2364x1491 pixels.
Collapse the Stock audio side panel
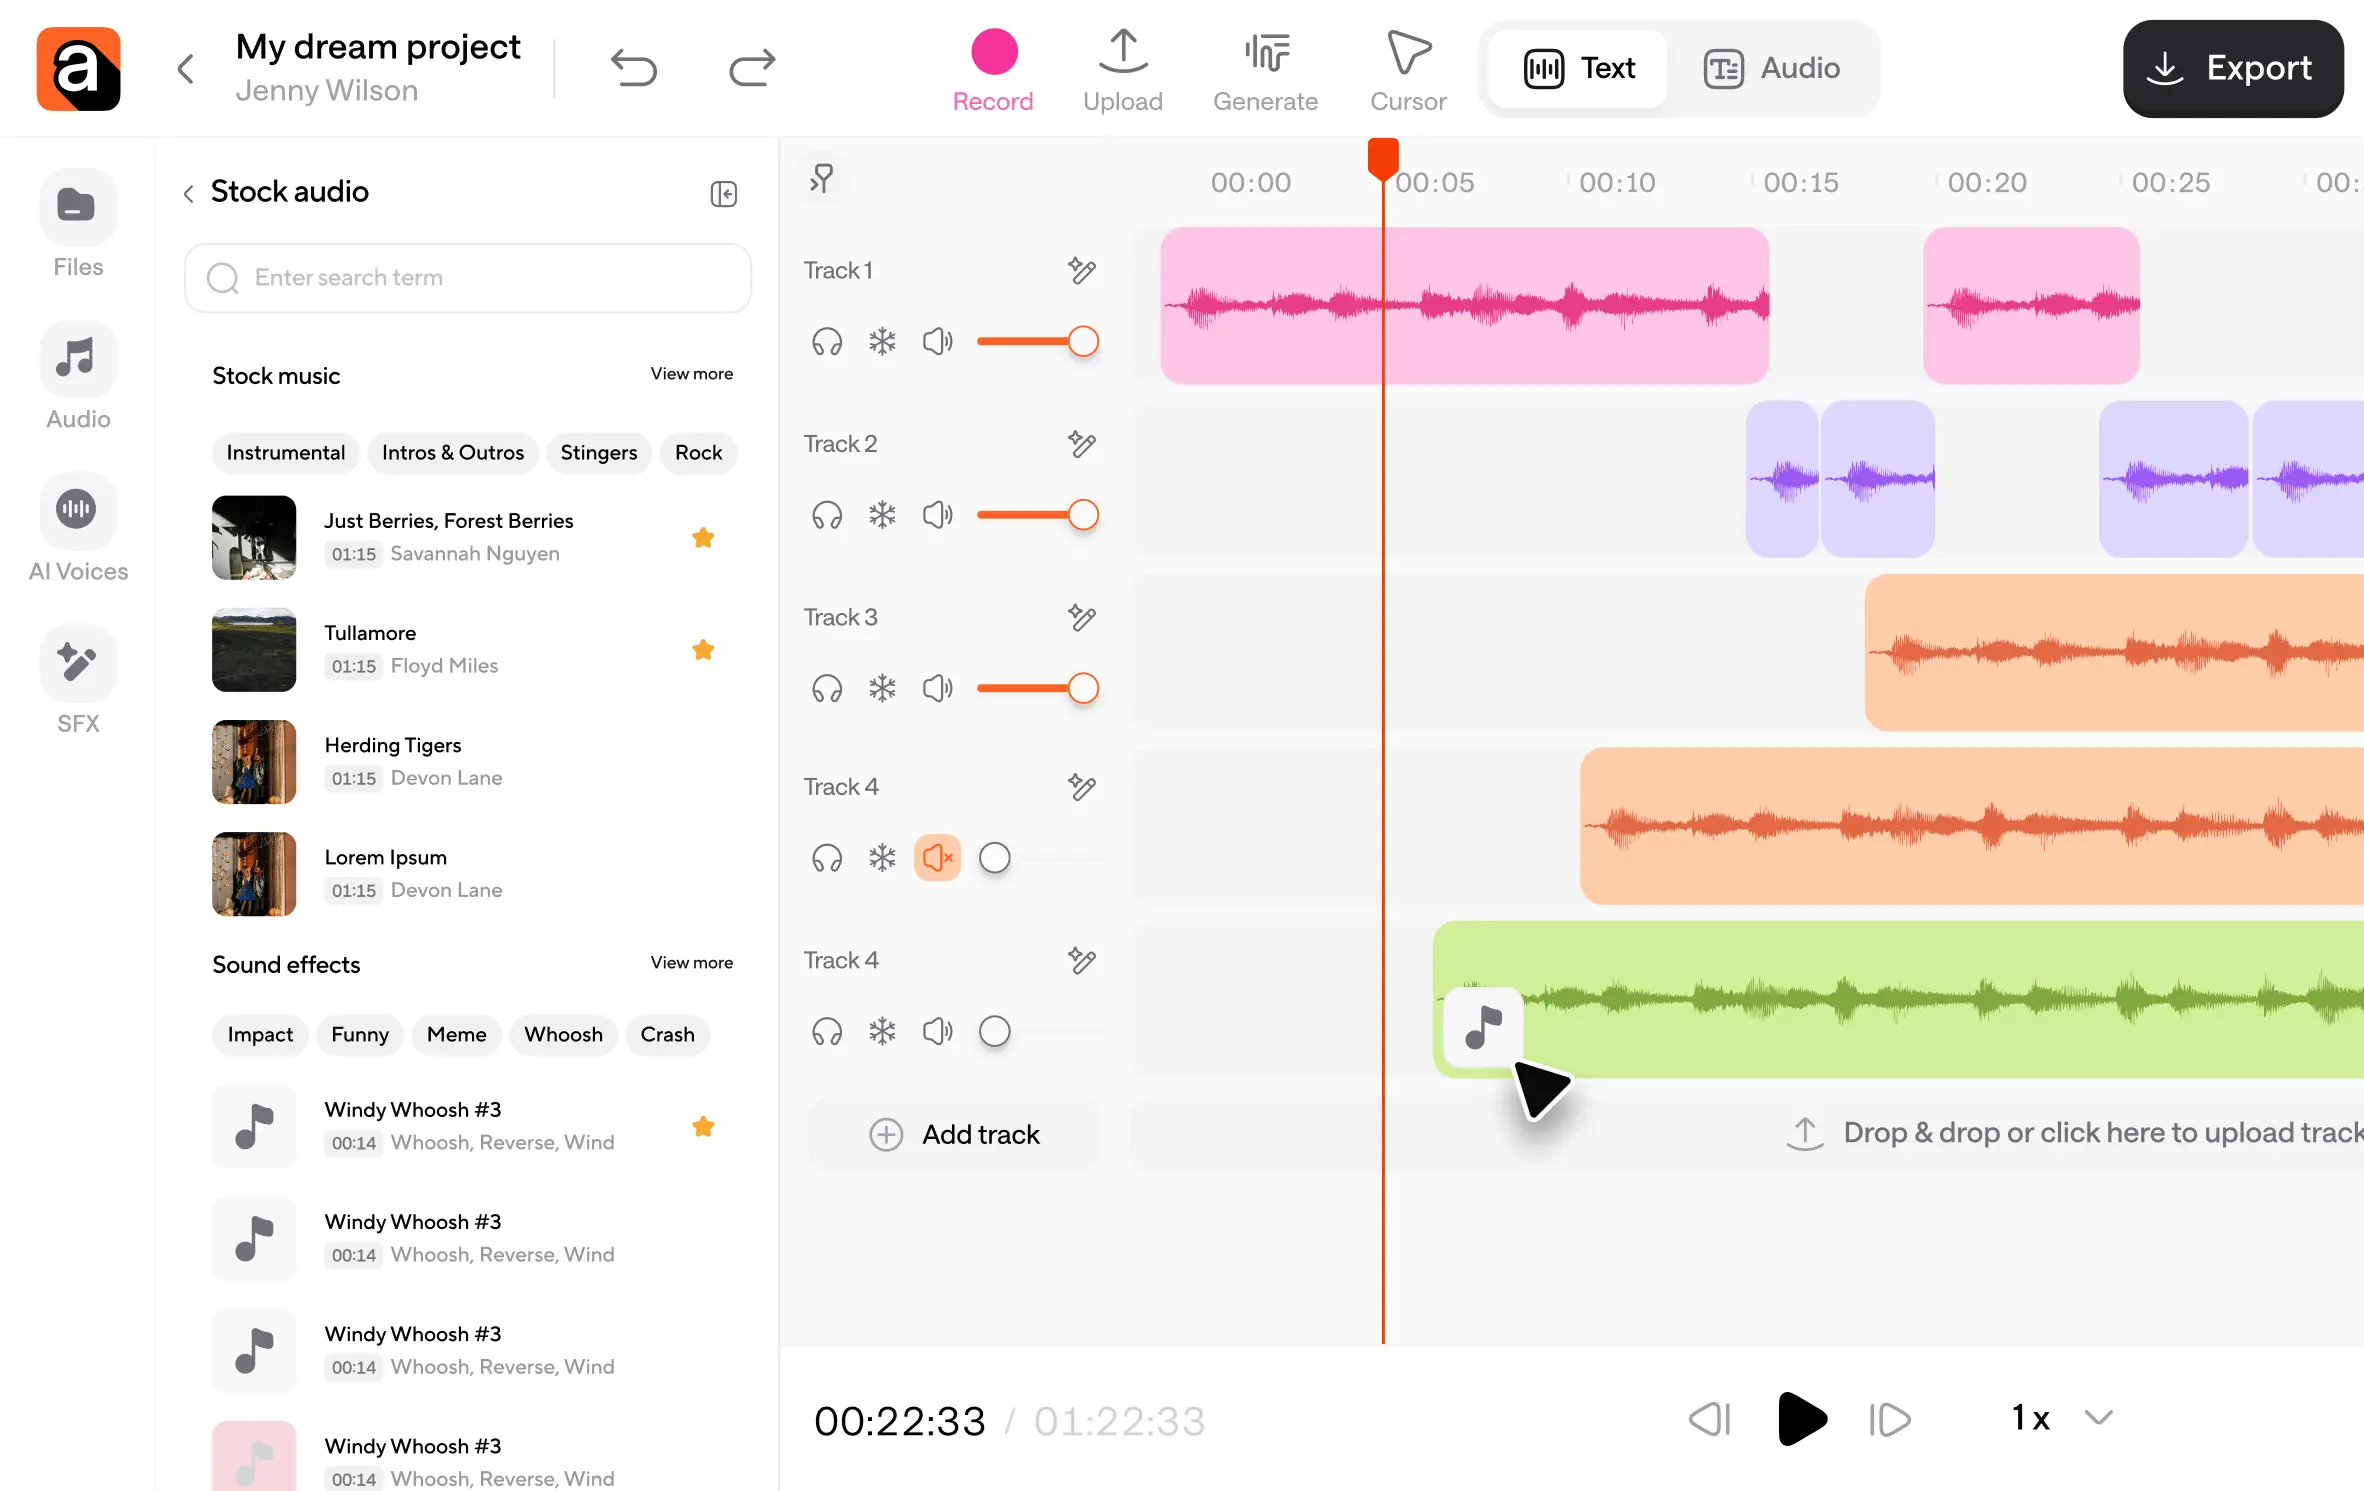click(724, 193)
